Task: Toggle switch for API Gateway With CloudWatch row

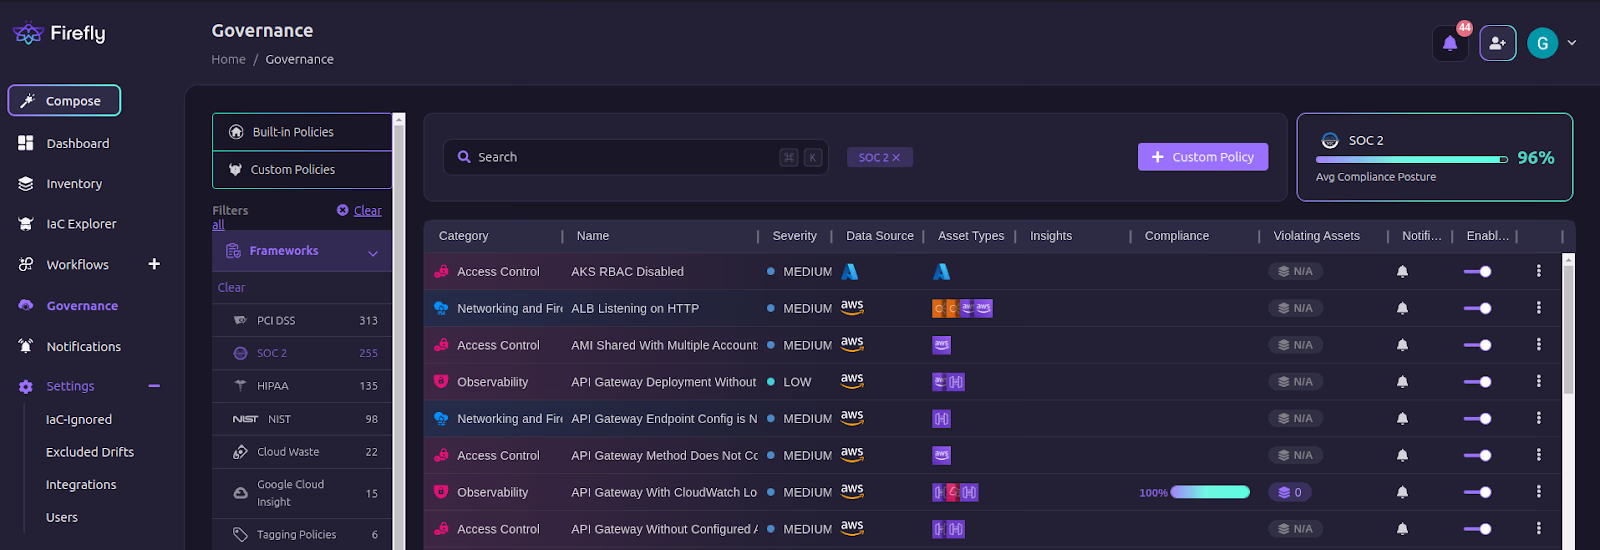Action: click(1478, 492)
